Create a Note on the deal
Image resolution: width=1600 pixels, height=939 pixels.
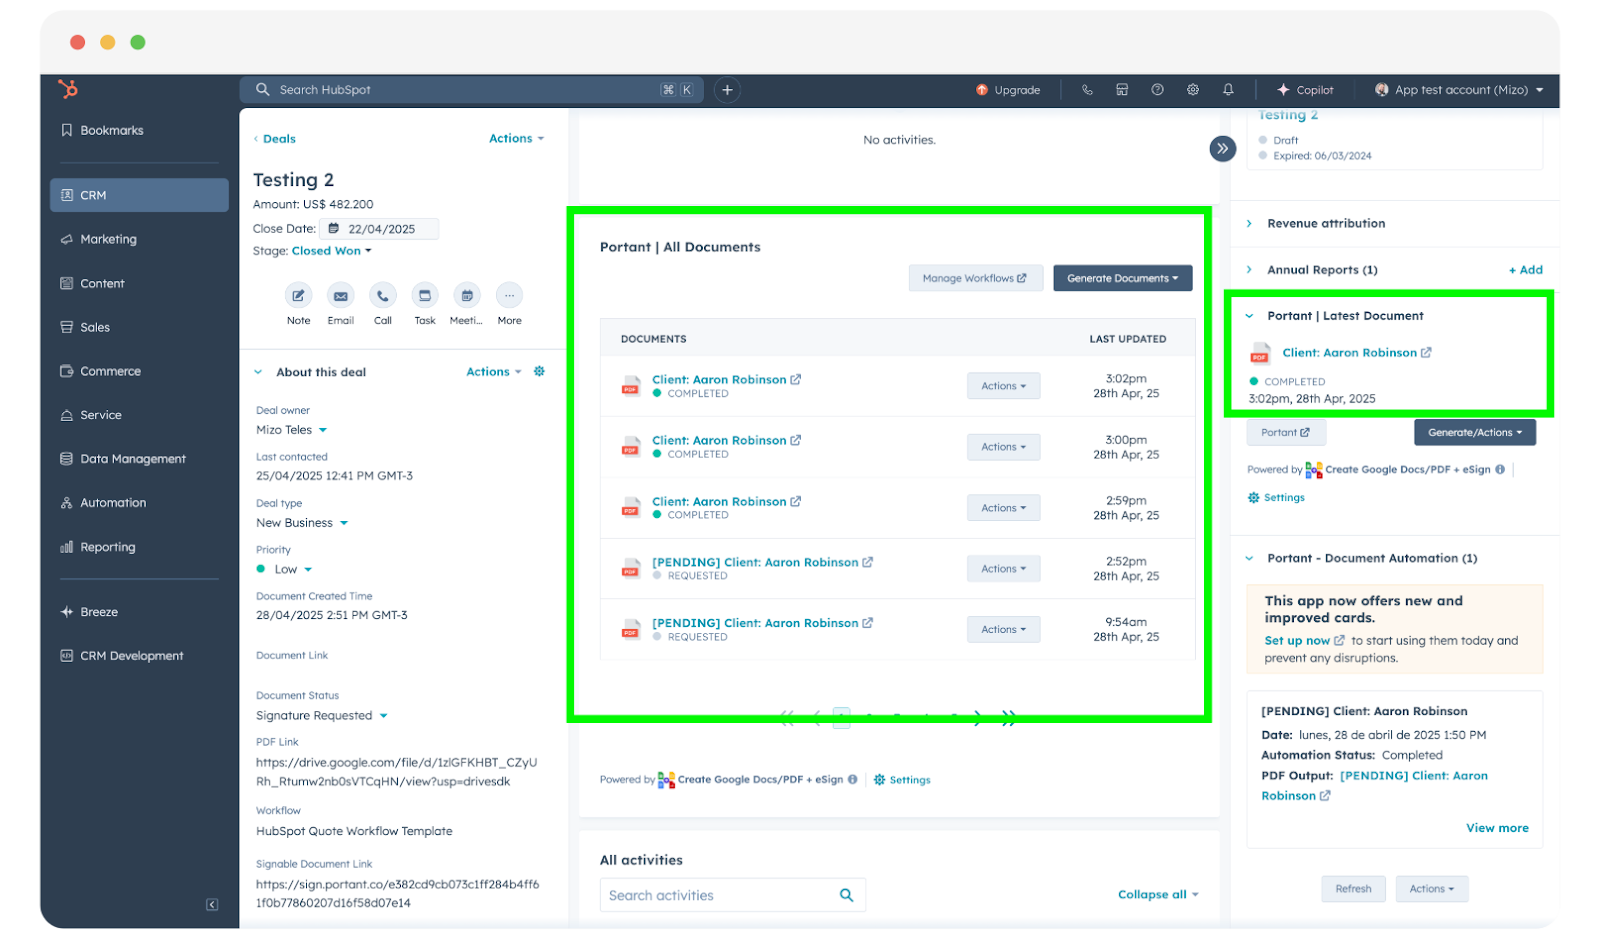click(x=298, y=296)
